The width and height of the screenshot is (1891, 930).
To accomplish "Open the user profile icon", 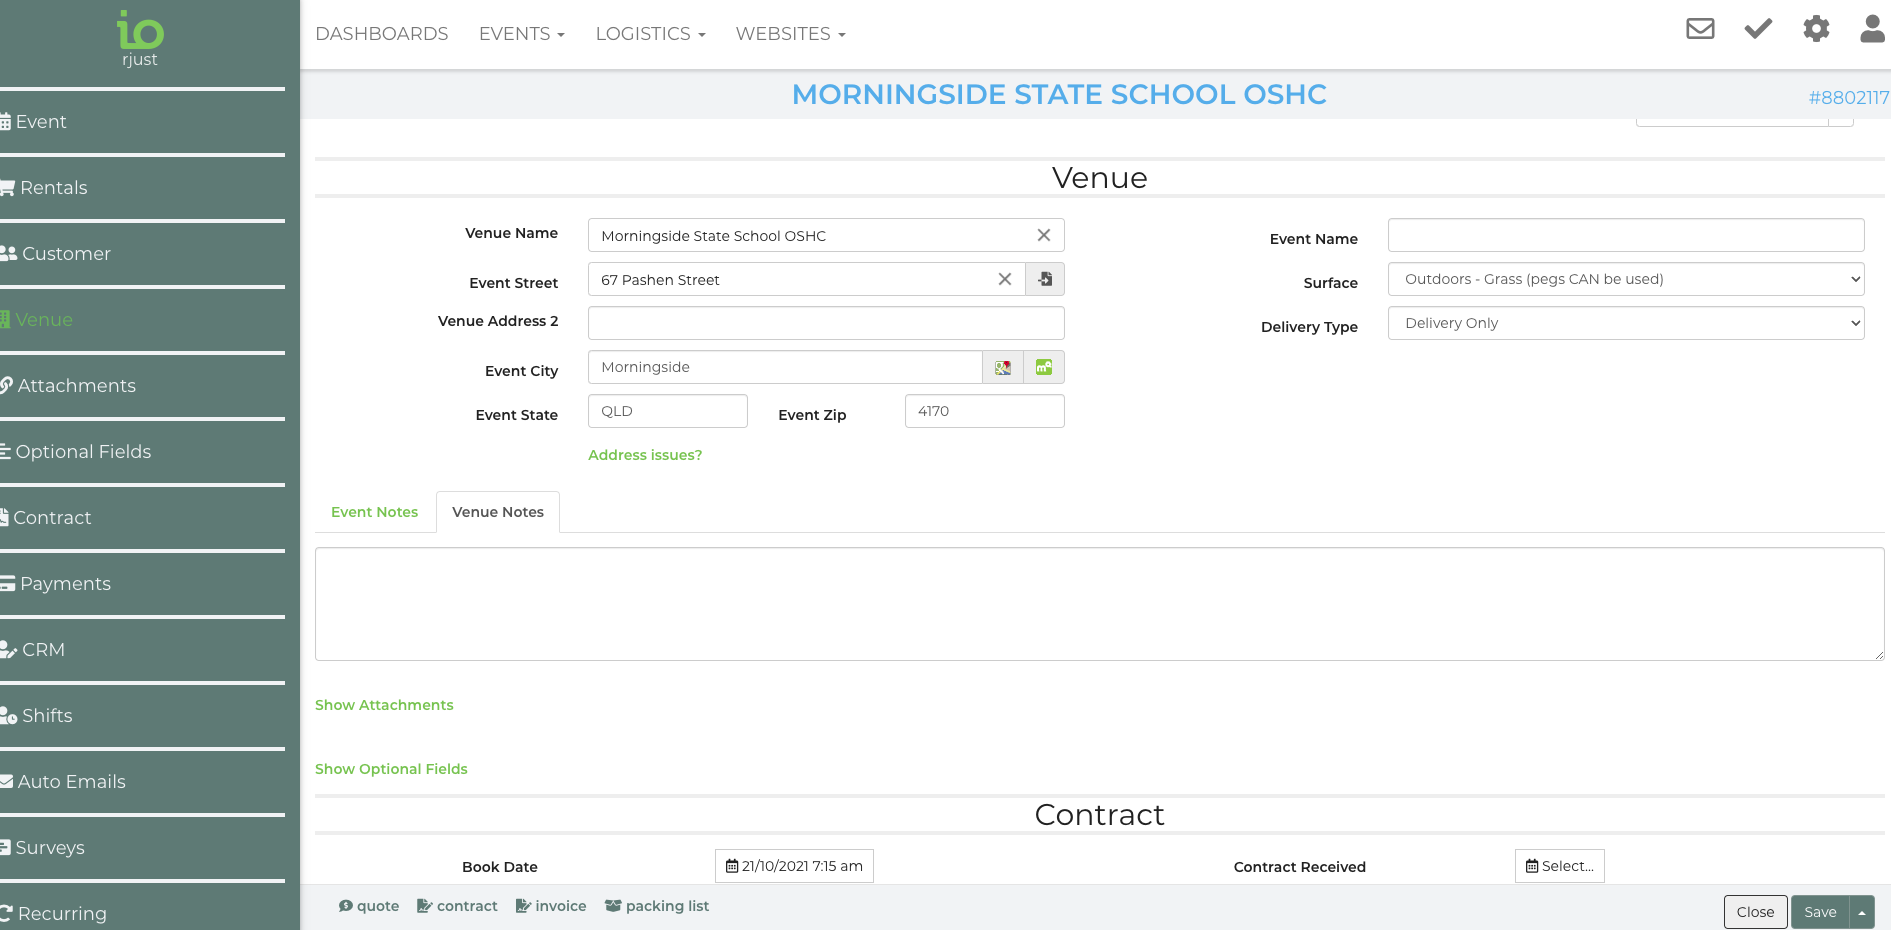I will point(1872,29).
